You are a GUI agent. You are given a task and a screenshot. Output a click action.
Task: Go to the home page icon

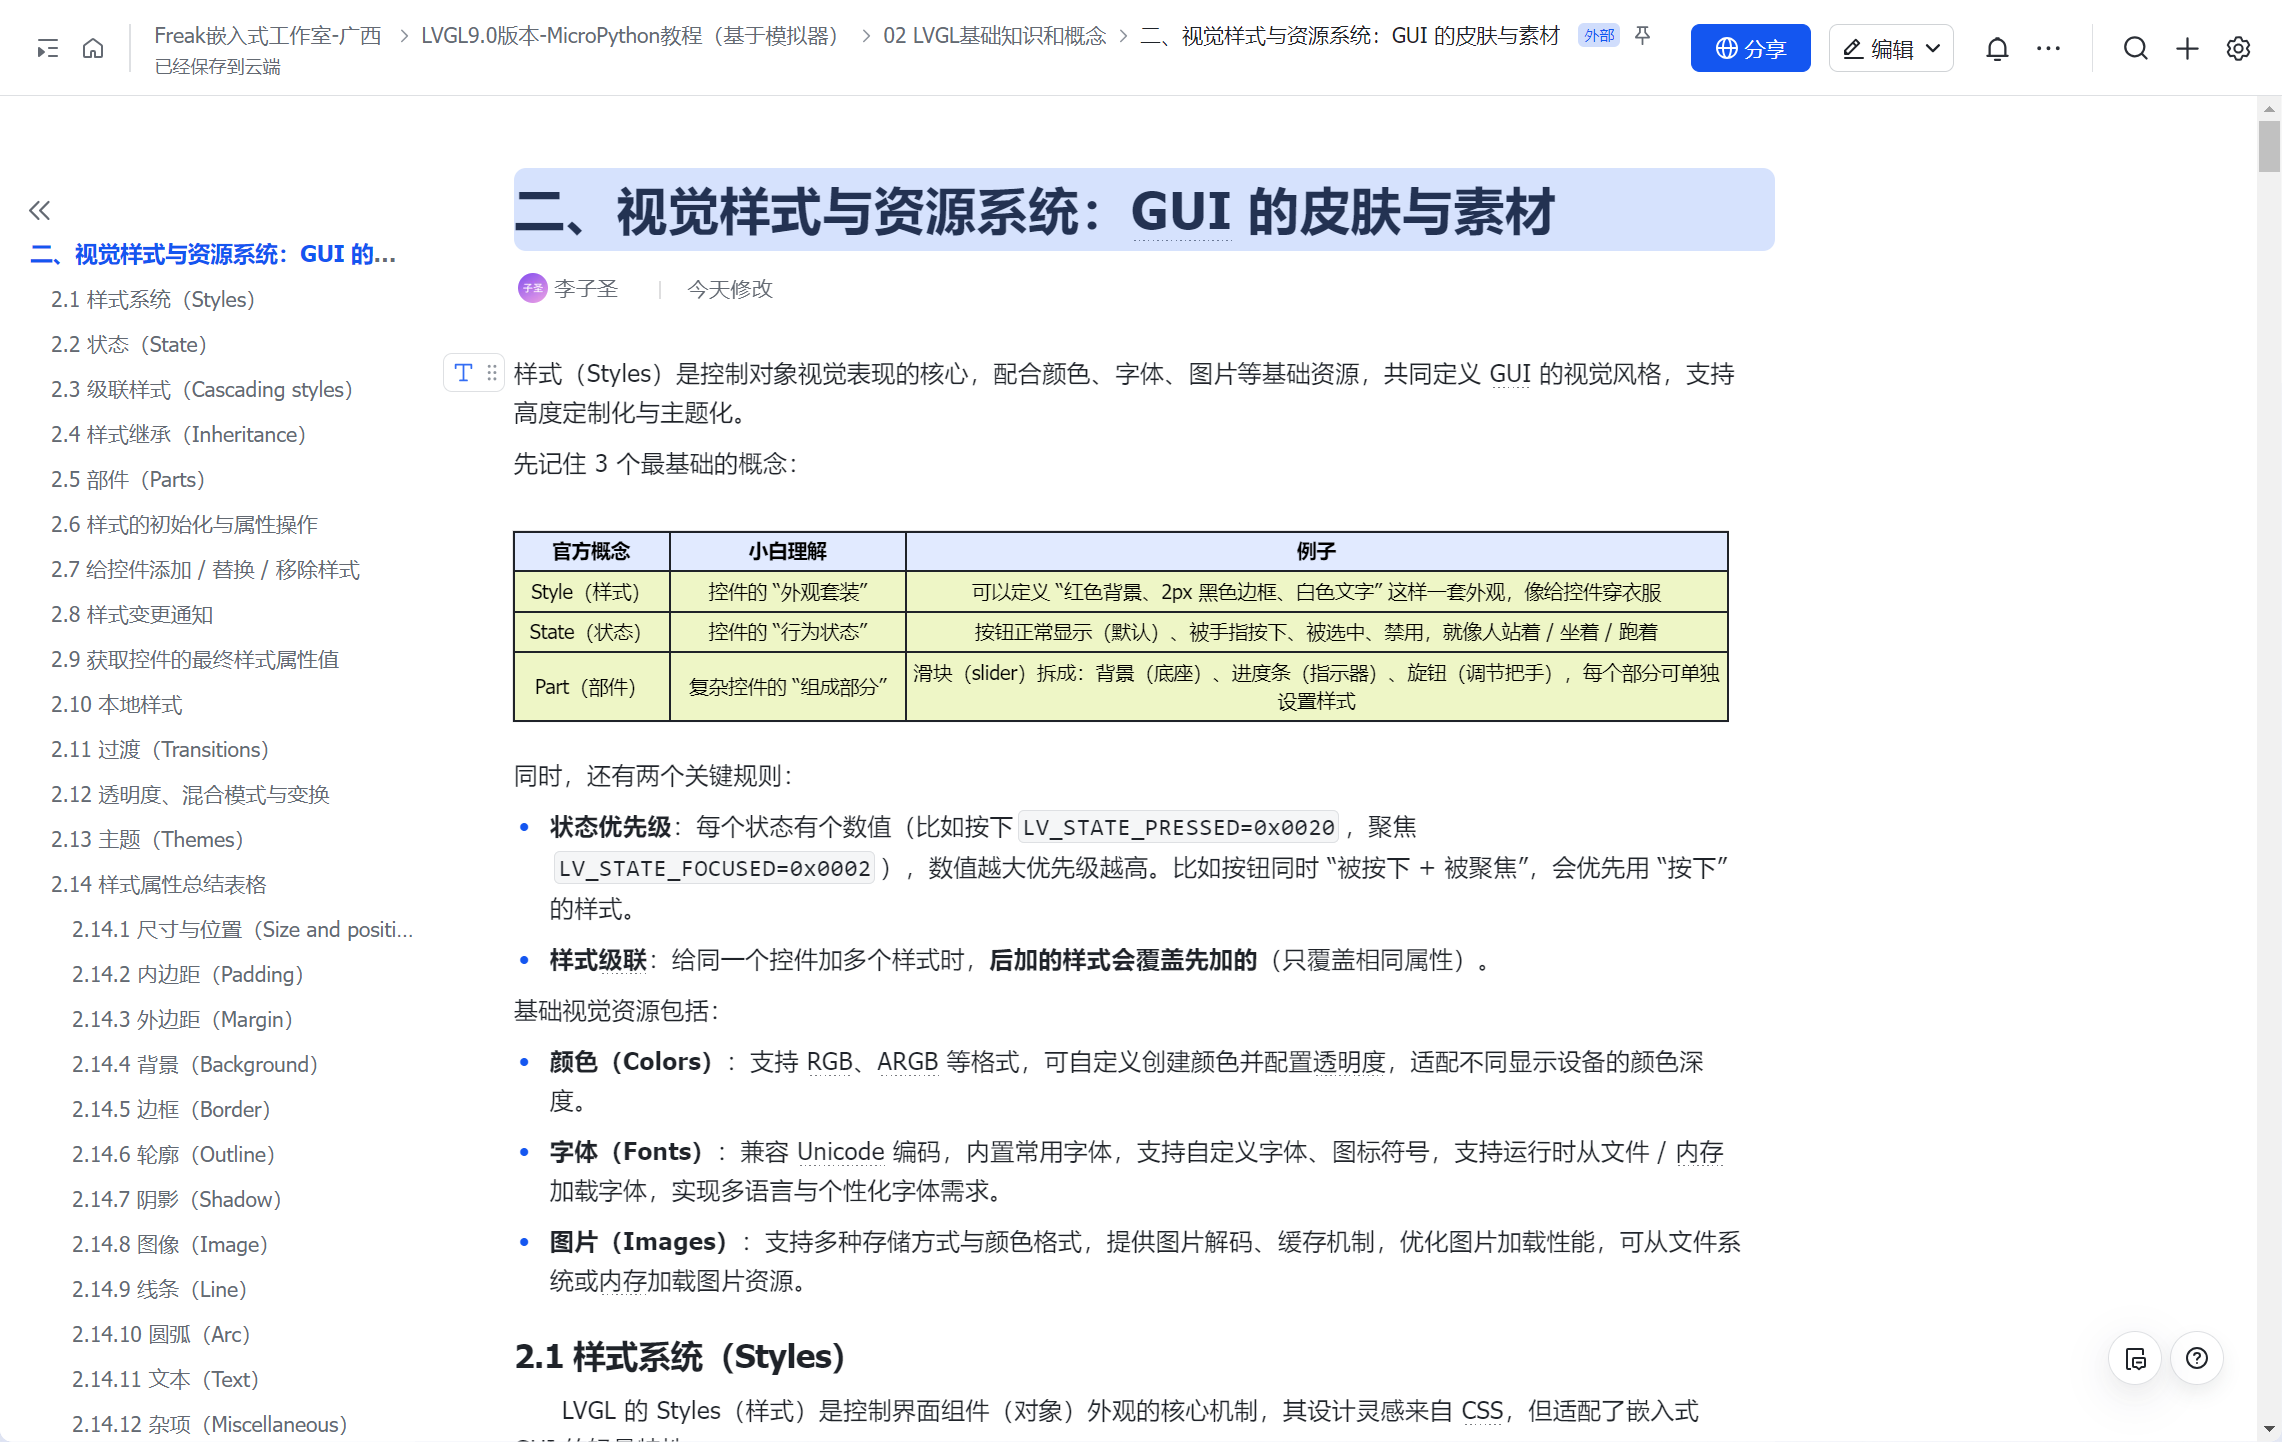pos(93,48)
